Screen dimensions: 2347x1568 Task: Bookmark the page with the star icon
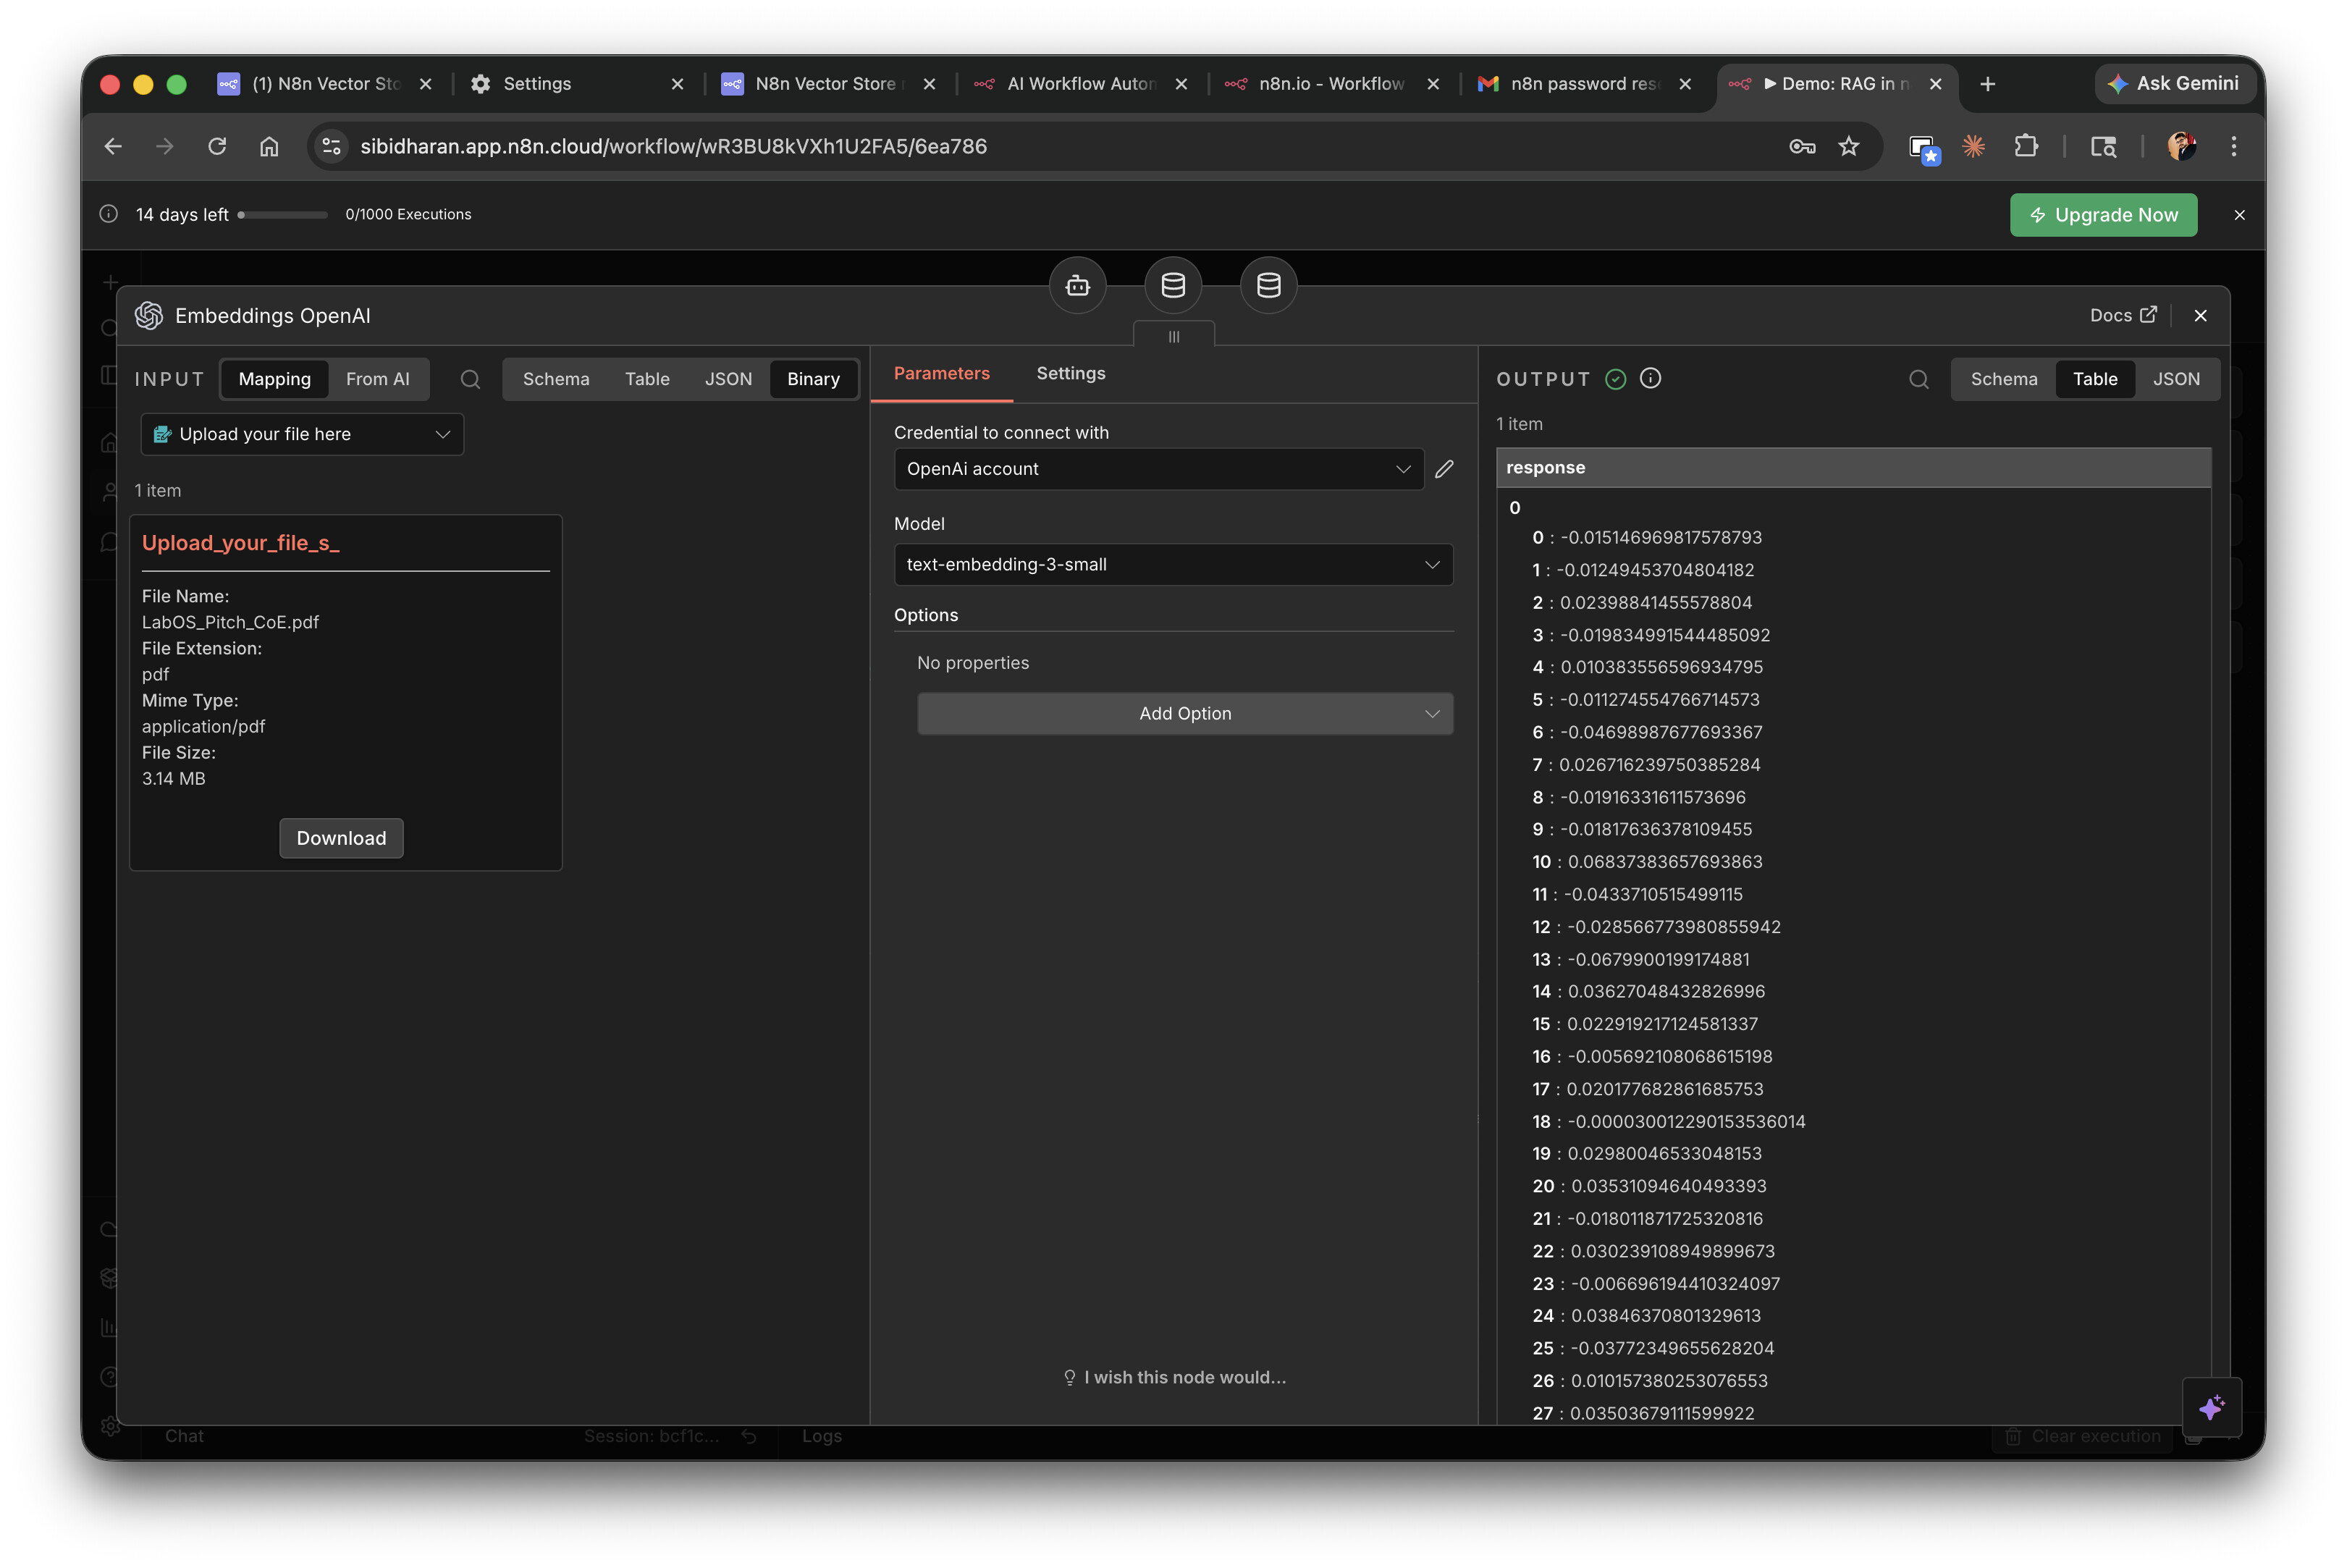1848,146
